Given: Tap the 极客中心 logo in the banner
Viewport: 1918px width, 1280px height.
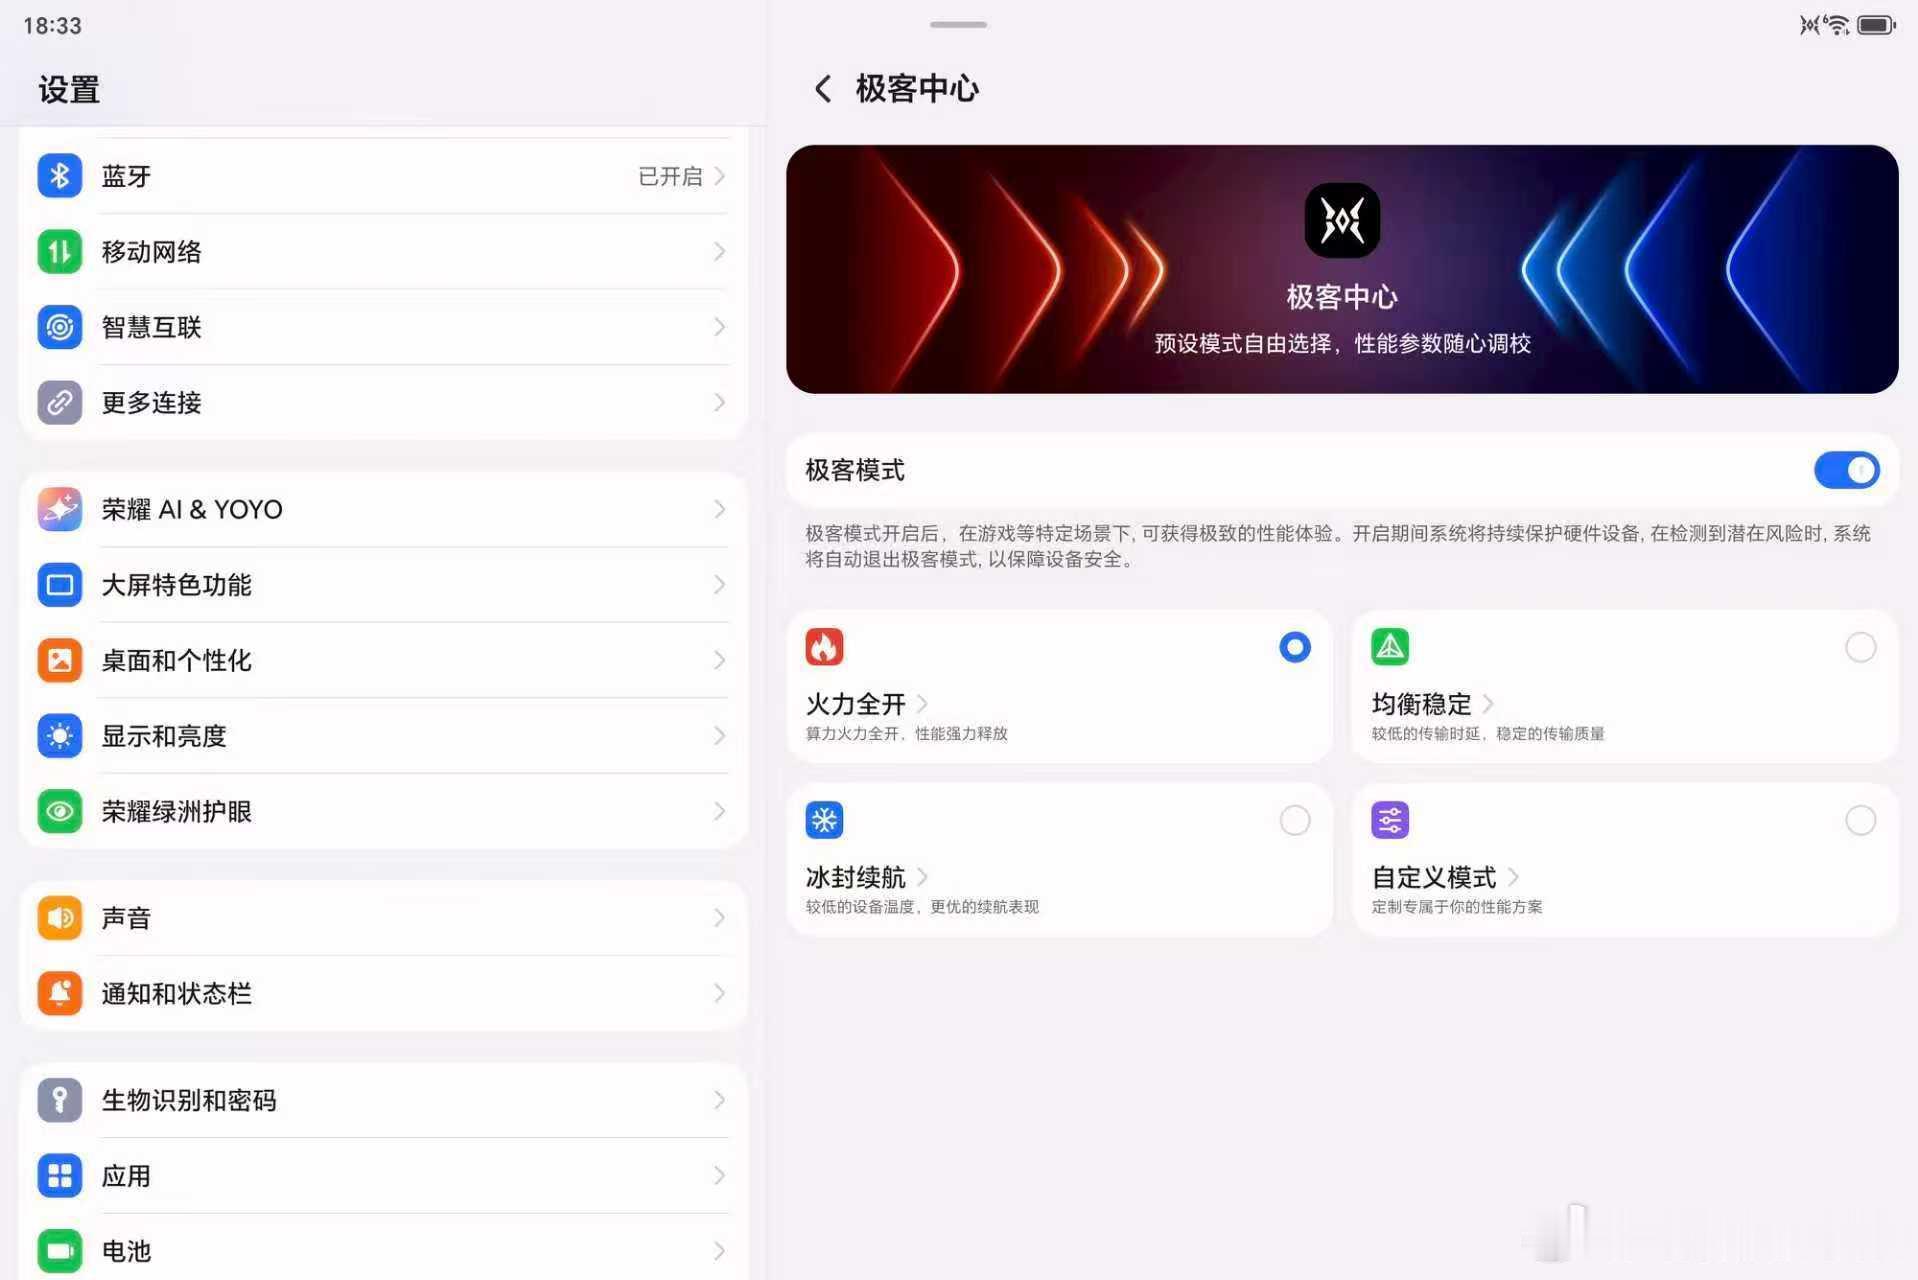Looking at the screenshot, I should coord(1342,220).
